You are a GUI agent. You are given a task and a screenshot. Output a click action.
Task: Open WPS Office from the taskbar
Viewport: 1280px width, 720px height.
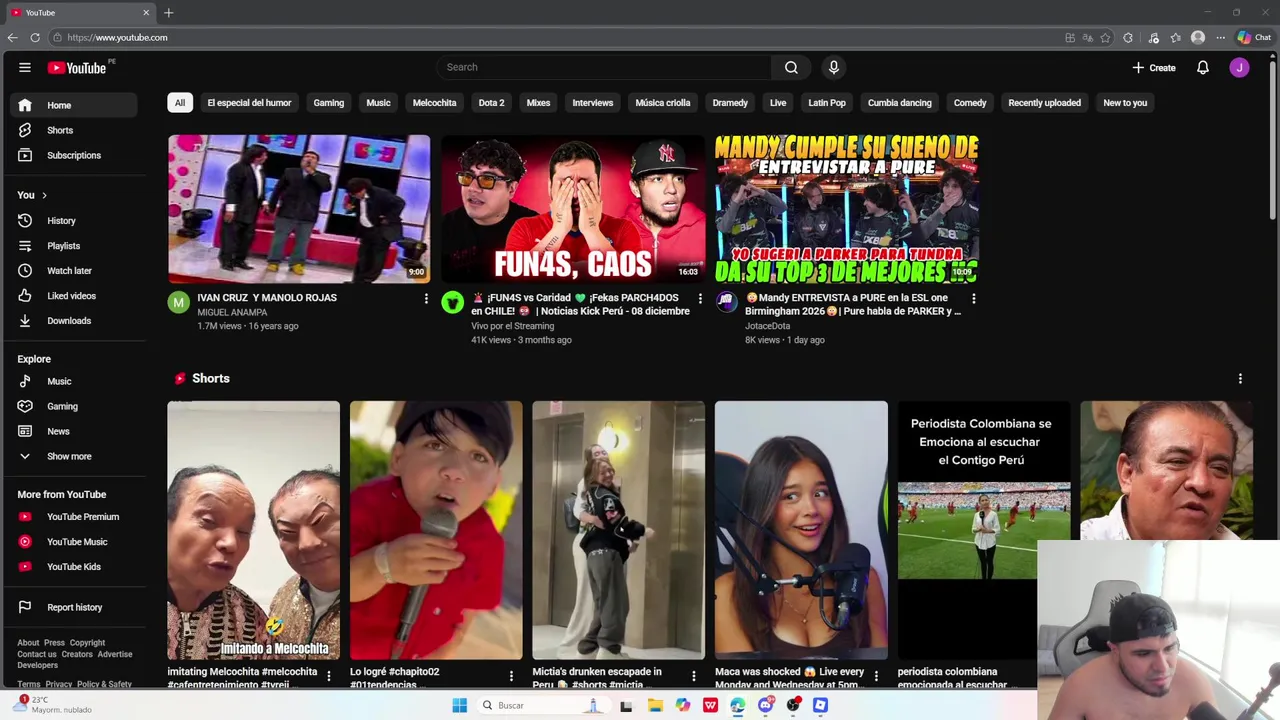click(x=710, y=705)
